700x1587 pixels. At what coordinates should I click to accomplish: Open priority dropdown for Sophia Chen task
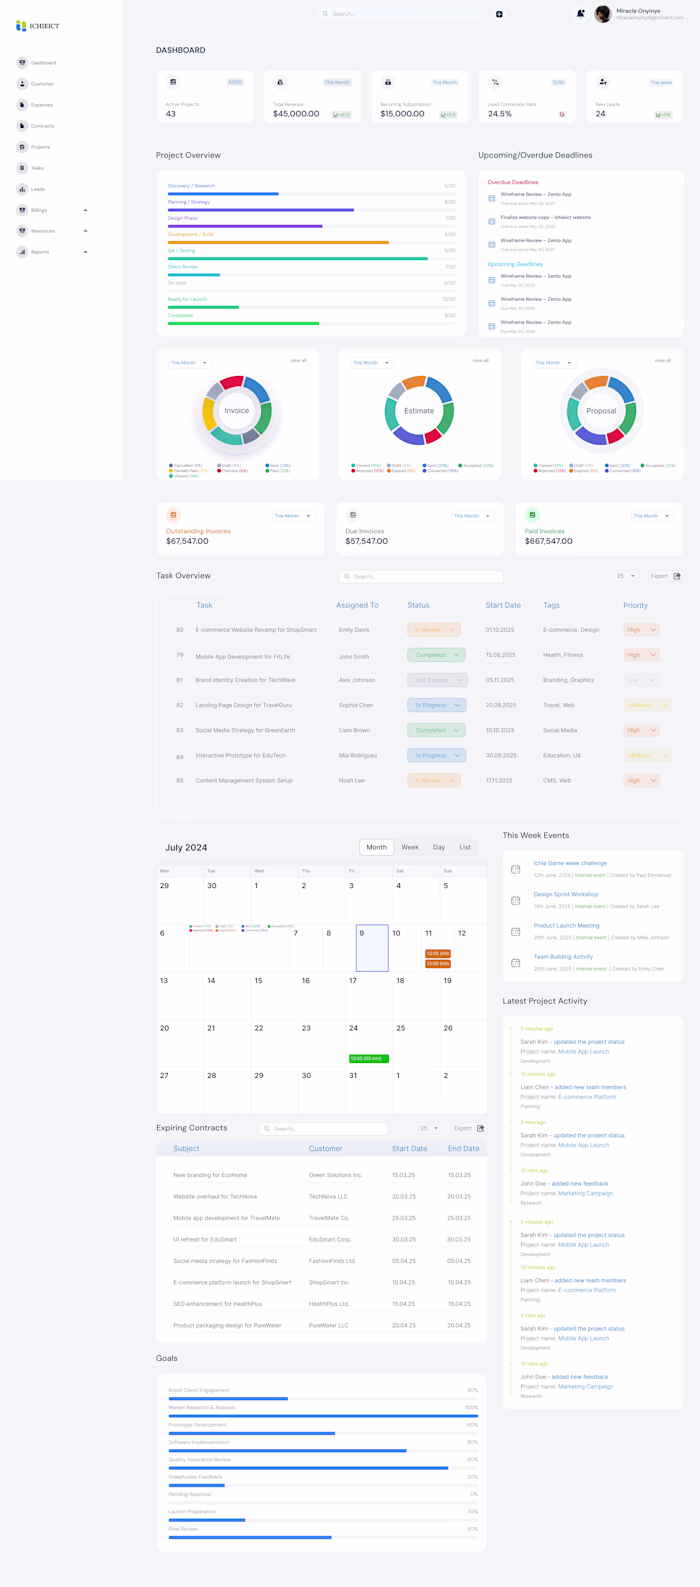(x=646, y=705)
